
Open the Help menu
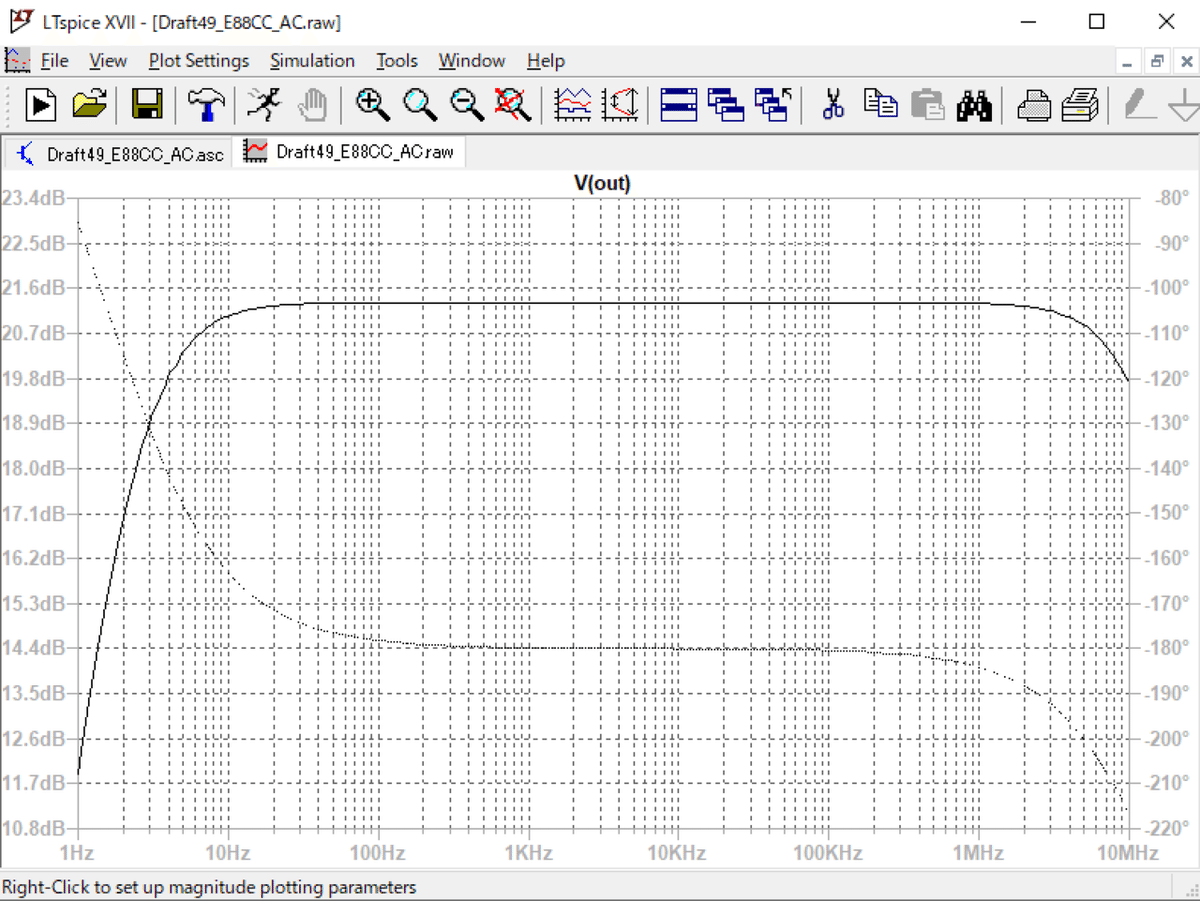point(546,61)
